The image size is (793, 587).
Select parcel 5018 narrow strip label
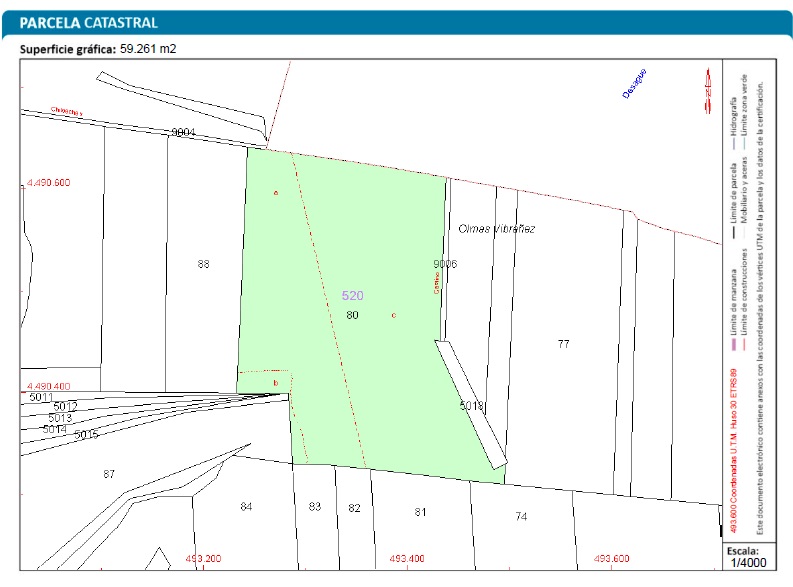(x=471, y=405)
